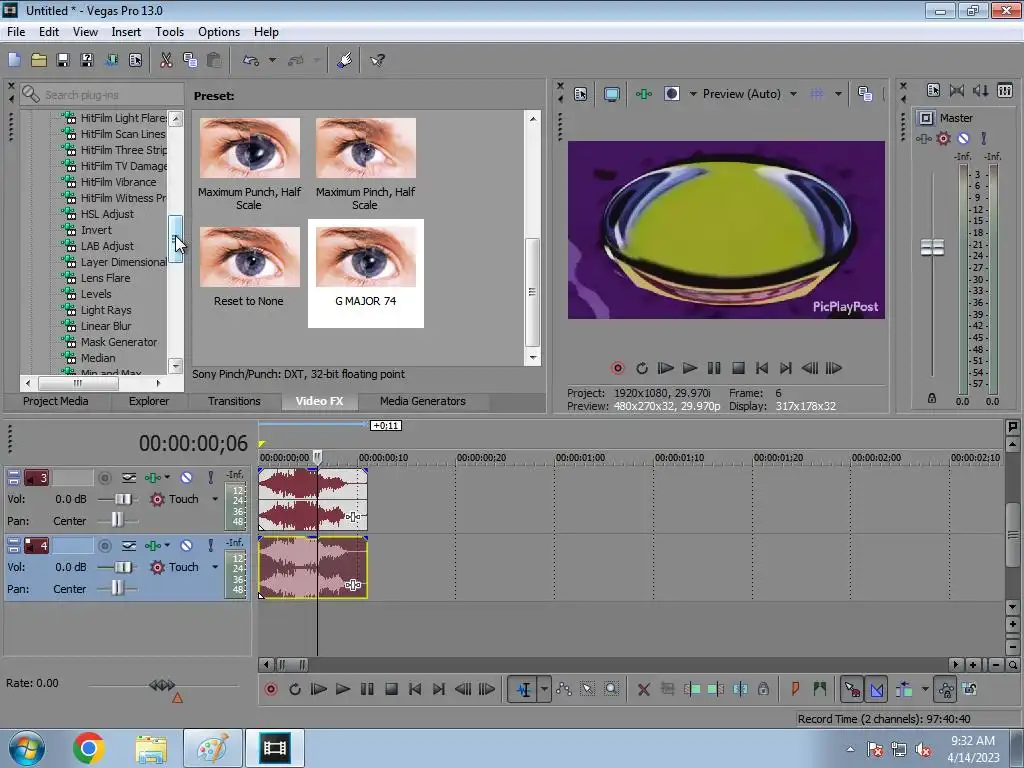Switch to the Media Generators tab
The height and width of the screenshot is (768, 1024).
point(423,401)
